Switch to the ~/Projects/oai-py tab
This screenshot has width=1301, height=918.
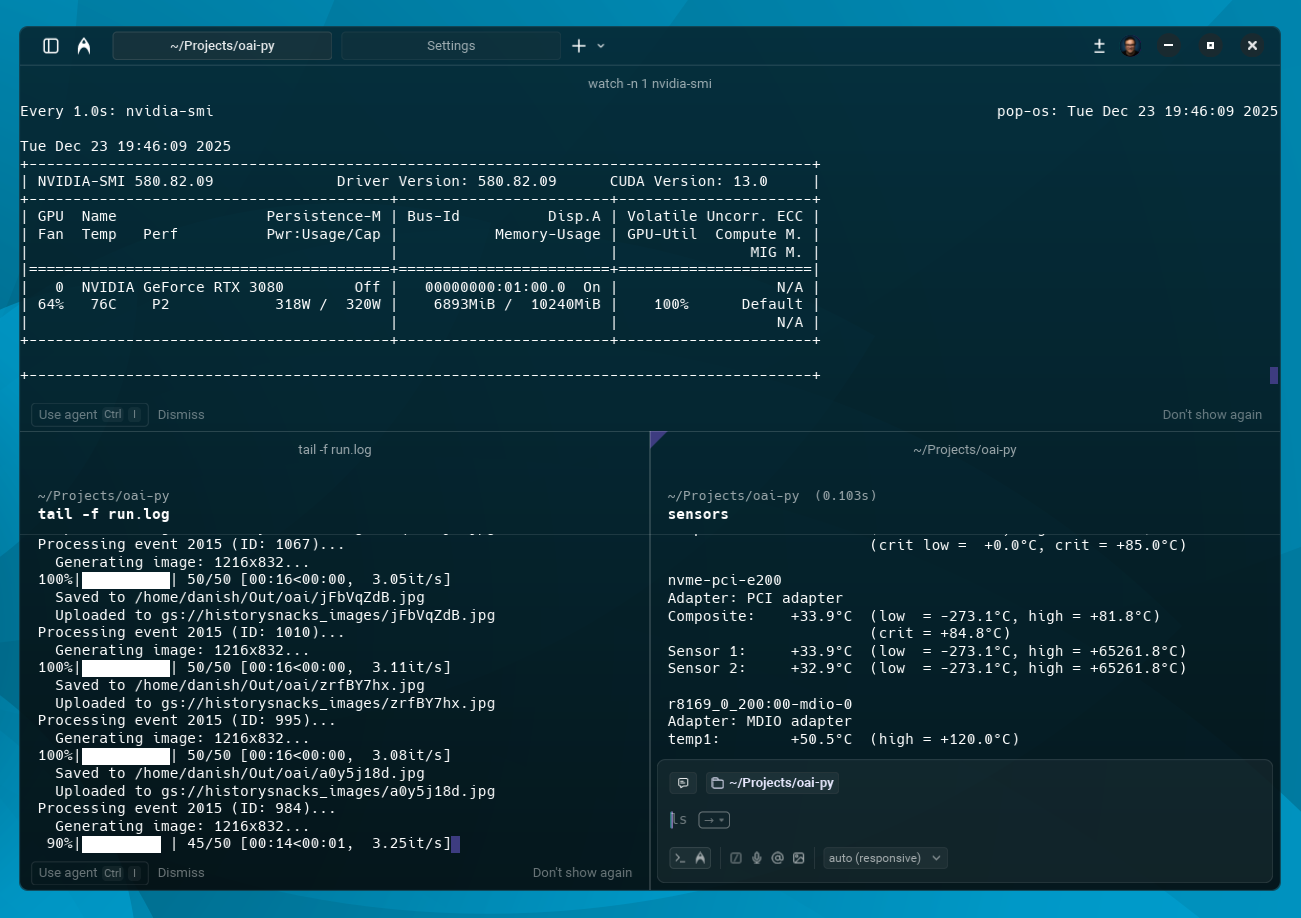(222, 46)
